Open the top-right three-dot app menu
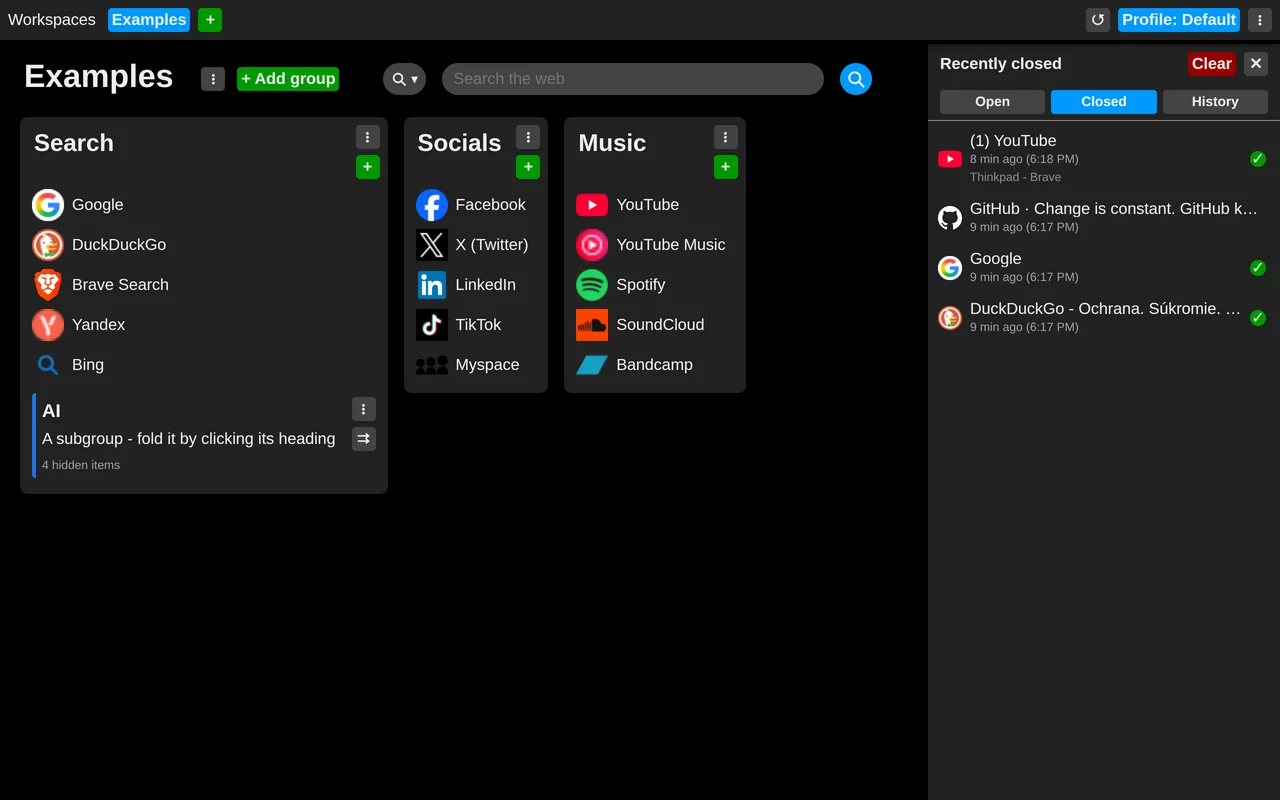The height and width of the screenshot is (800, 1280). click(1260, 20)
